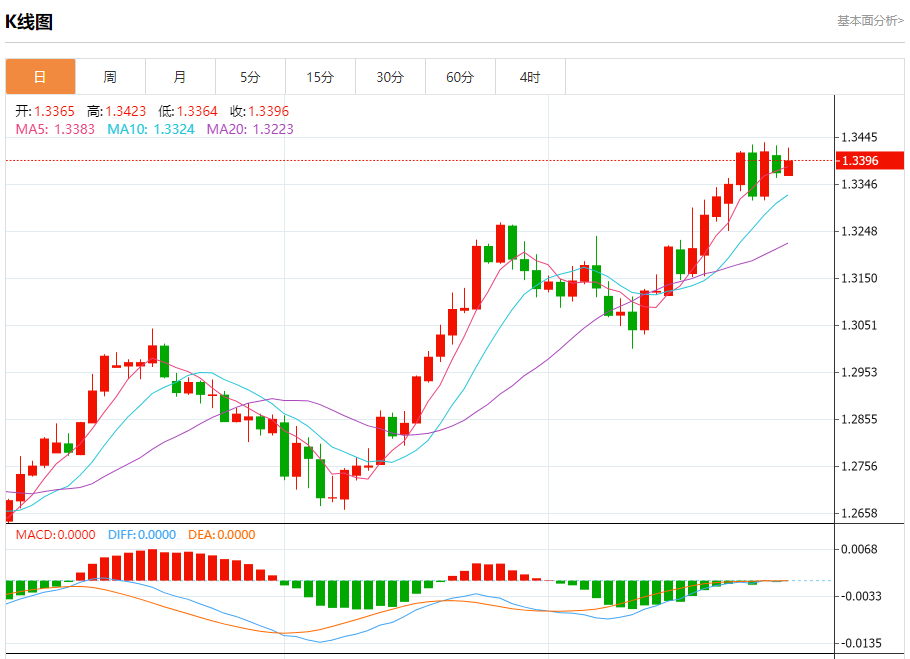Select the 日 (daily) chart tab
Screen dimensions: 910x659
(40, 77)
